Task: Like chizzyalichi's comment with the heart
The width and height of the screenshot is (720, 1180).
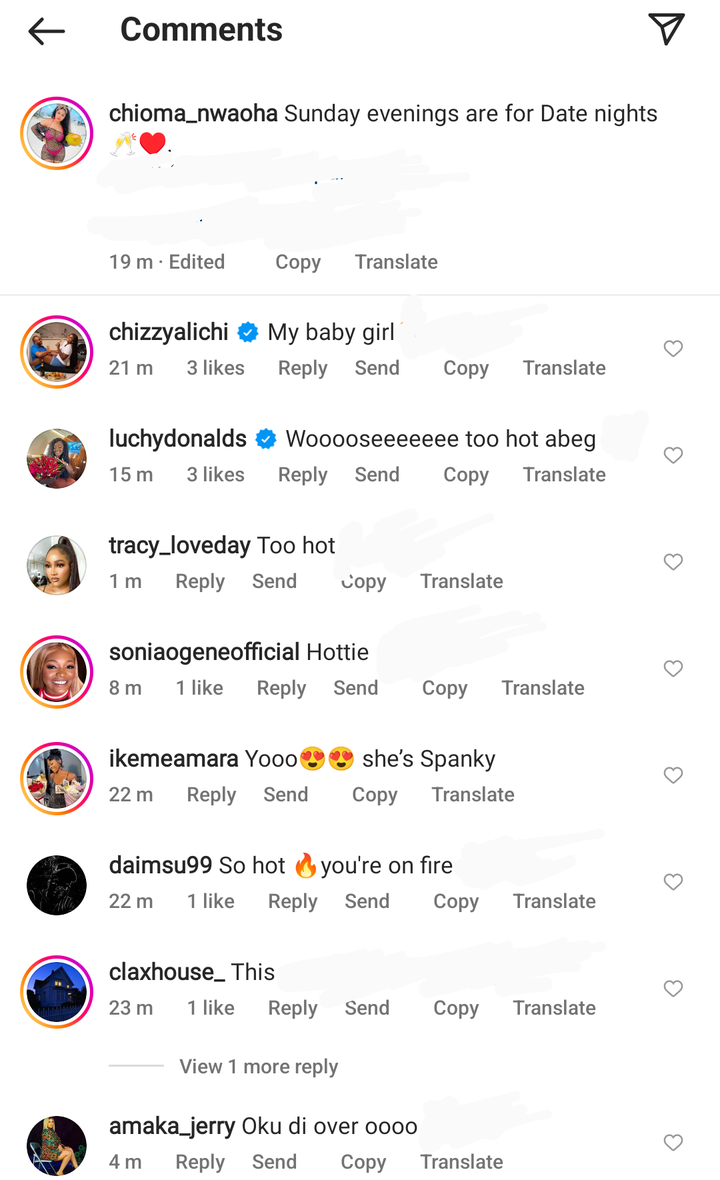Action: click(x=673, y=348)
